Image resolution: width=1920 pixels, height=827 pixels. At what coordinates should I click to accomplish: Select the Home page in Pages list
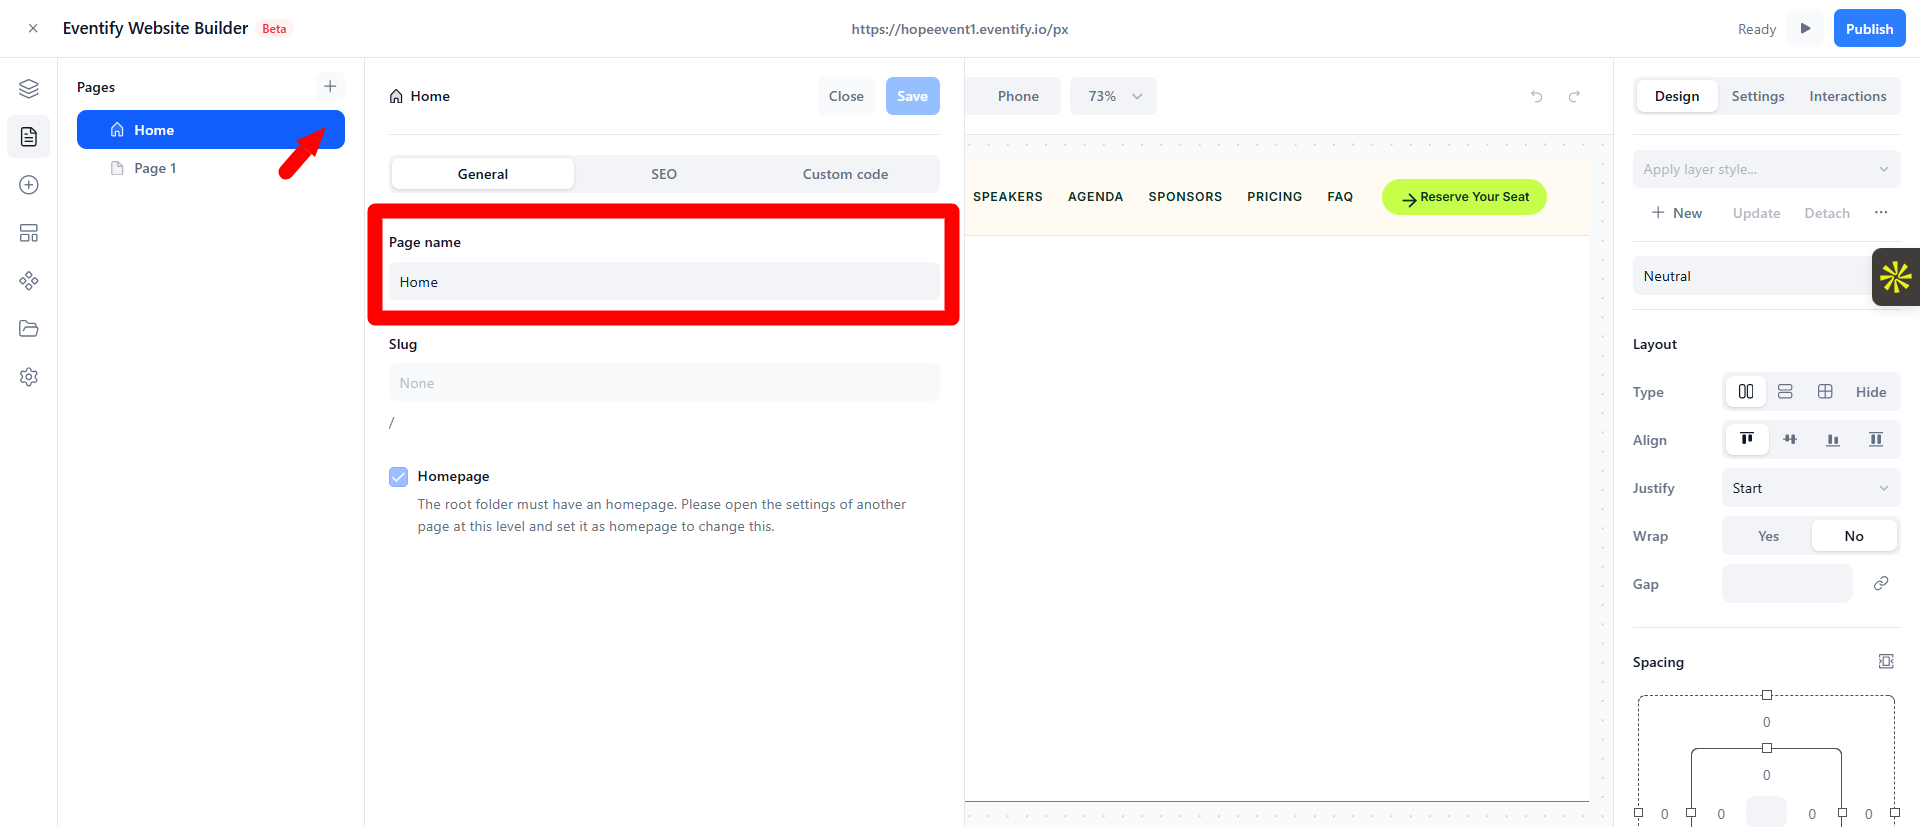[x=211, y=130]
